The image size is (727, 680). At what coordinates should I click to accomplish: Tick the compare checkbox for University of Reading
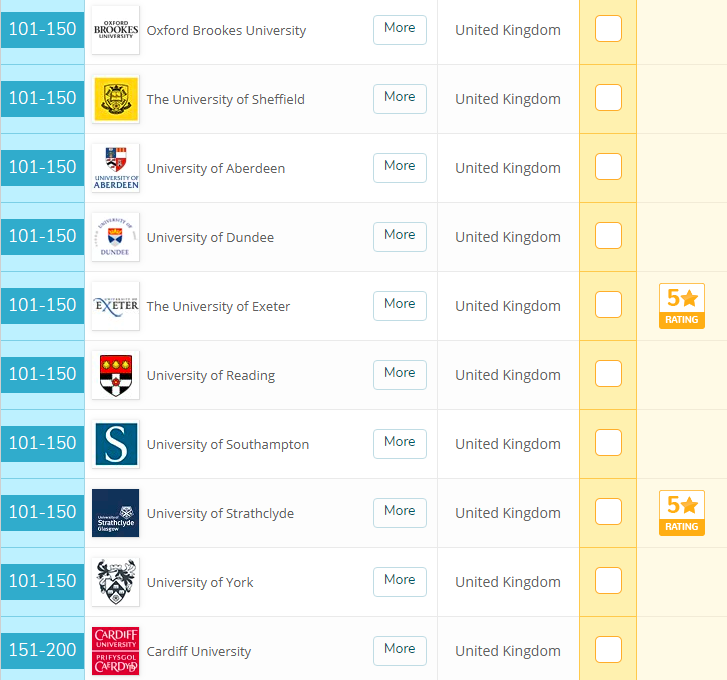(608, 374)
